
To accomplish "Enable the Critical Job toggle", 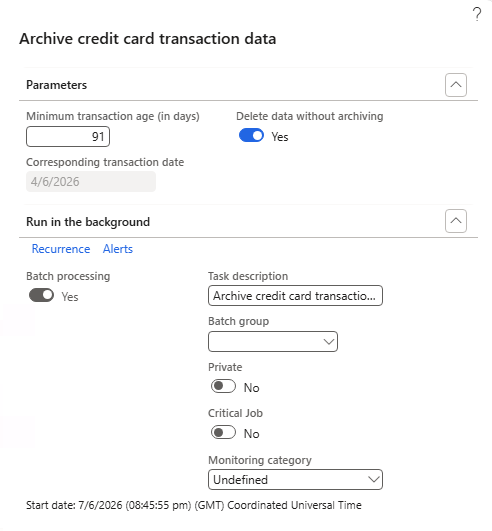I will 223,432.
